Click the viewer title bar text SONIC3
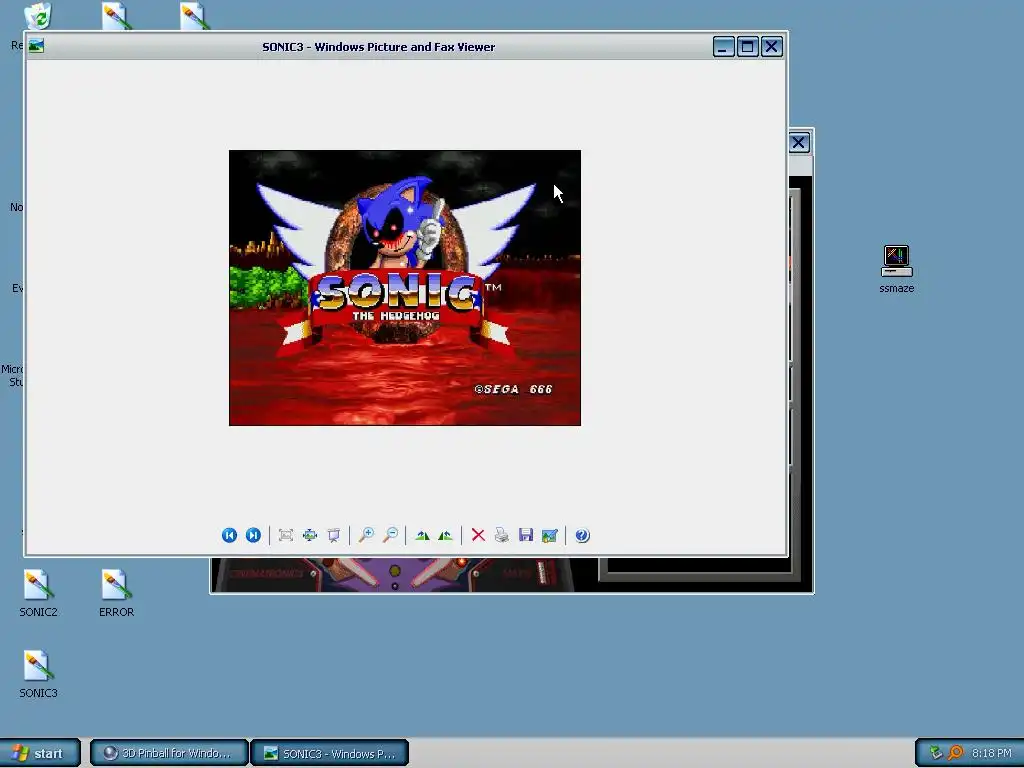Image resolution: width=1024 pixels, height=768 pixels. coord(283,47)
